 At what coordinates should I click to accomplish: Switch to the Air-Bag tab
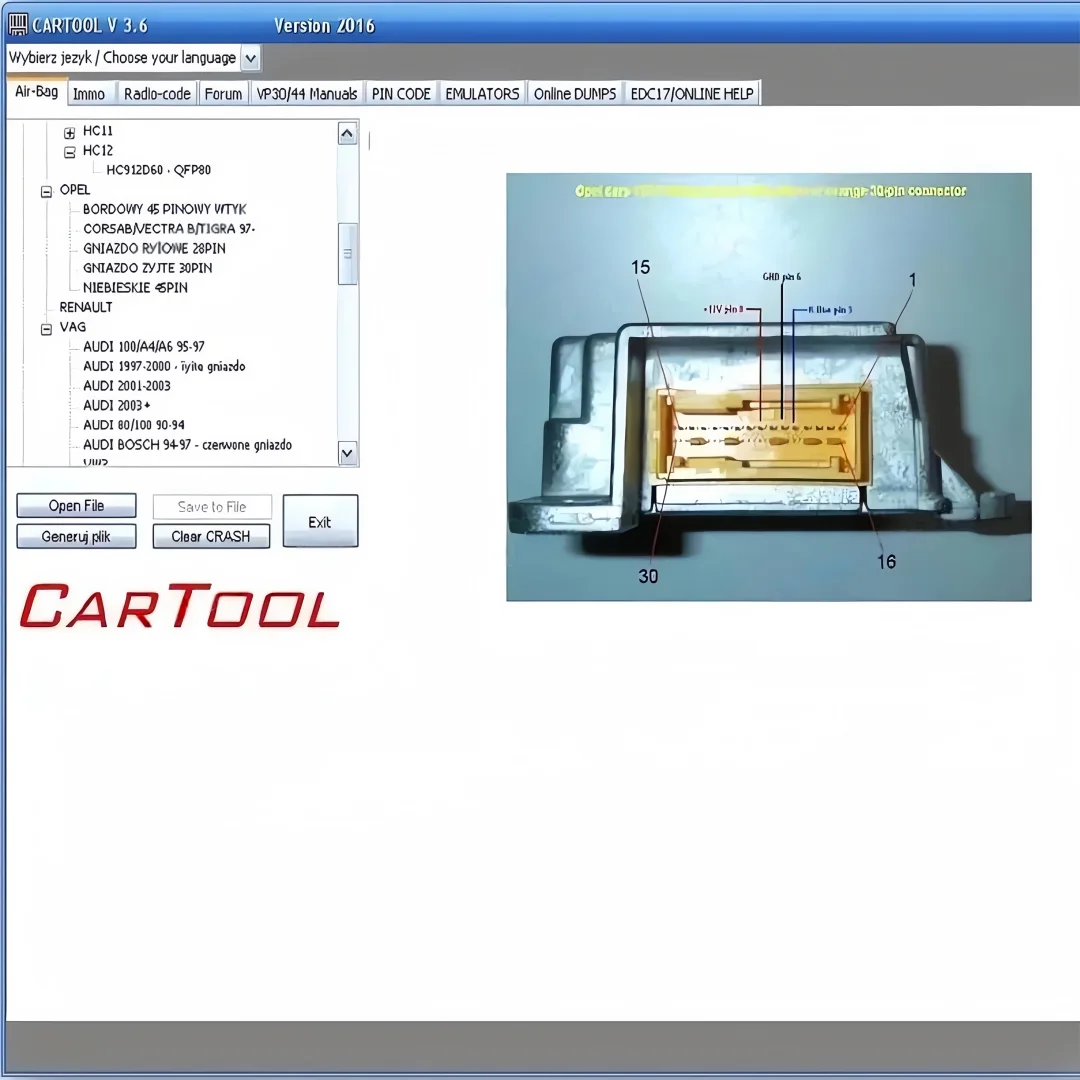[37, 92]
